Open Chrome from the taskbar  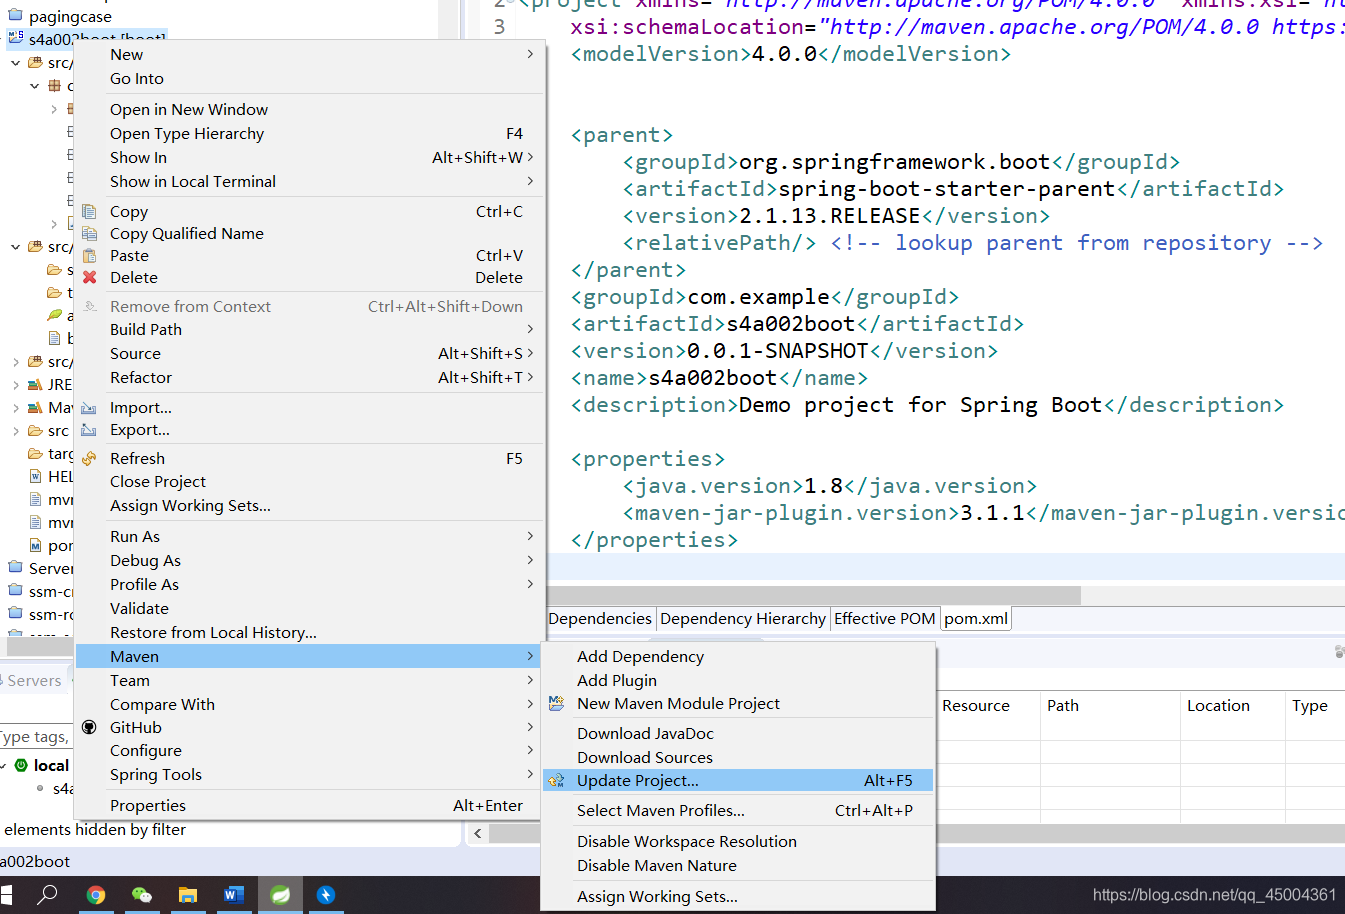click(96, 895)
